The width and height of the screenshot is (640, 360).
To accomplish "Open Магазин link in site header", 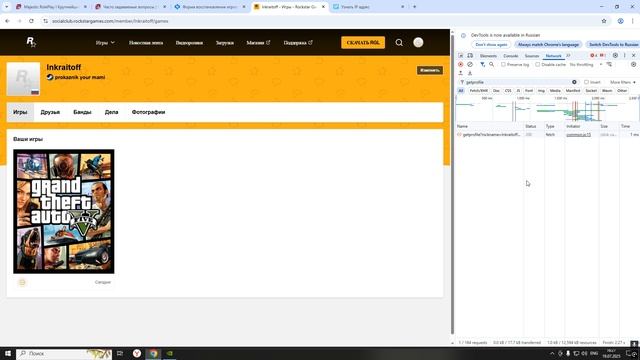I will 258,42.
